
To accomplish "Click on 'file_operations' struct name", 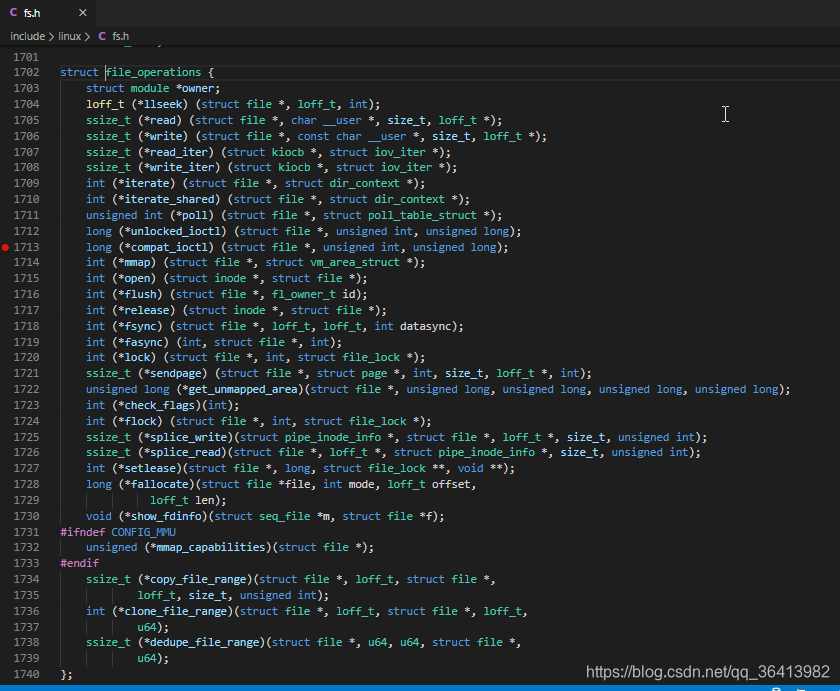I will pyautogui.click(x=153, y=72).
